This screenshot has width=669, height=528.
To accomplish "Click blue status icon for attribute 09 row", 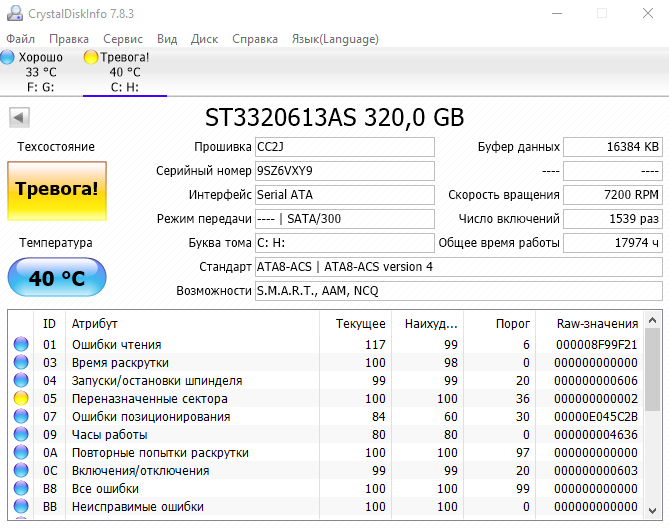I will click(21, 435).
